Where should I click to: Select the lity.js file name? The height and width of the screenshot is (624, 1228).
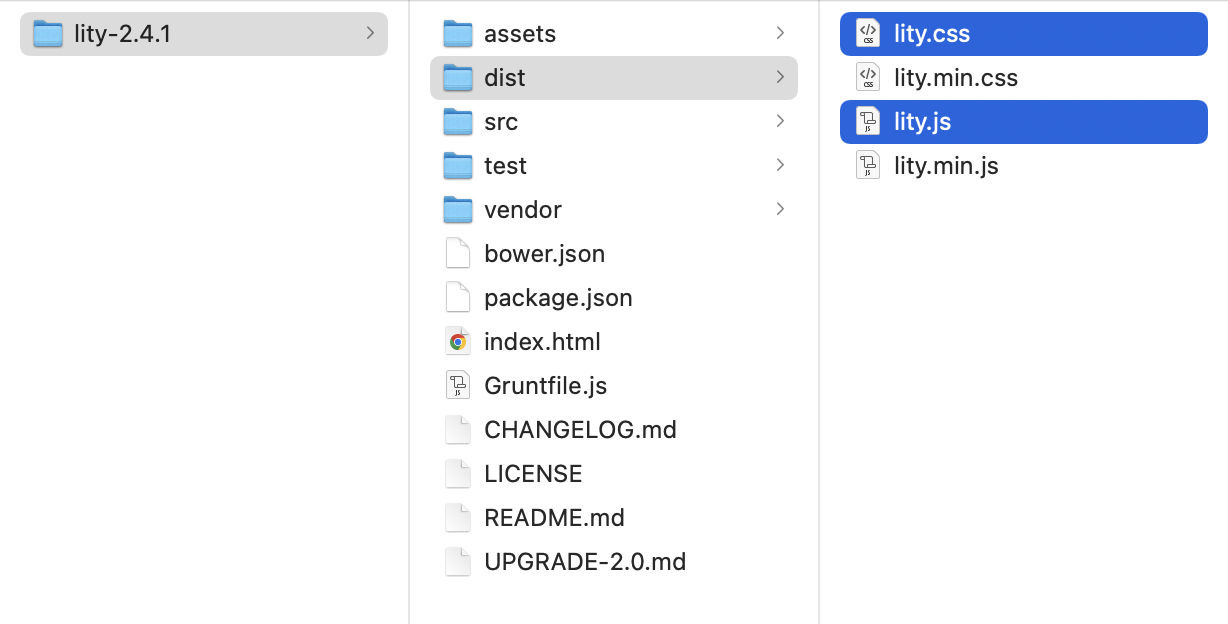point(922,122)
